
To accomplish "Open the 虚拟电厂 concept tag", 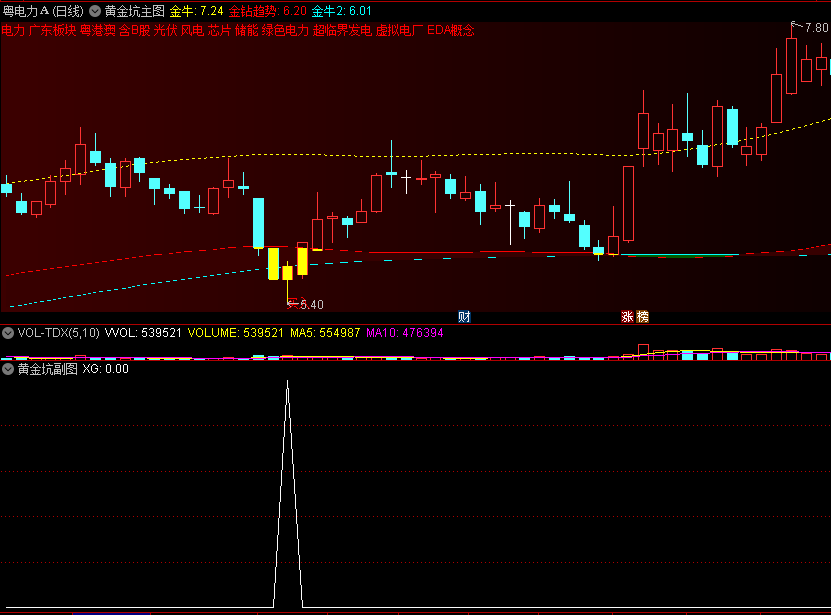I will 399,31.
